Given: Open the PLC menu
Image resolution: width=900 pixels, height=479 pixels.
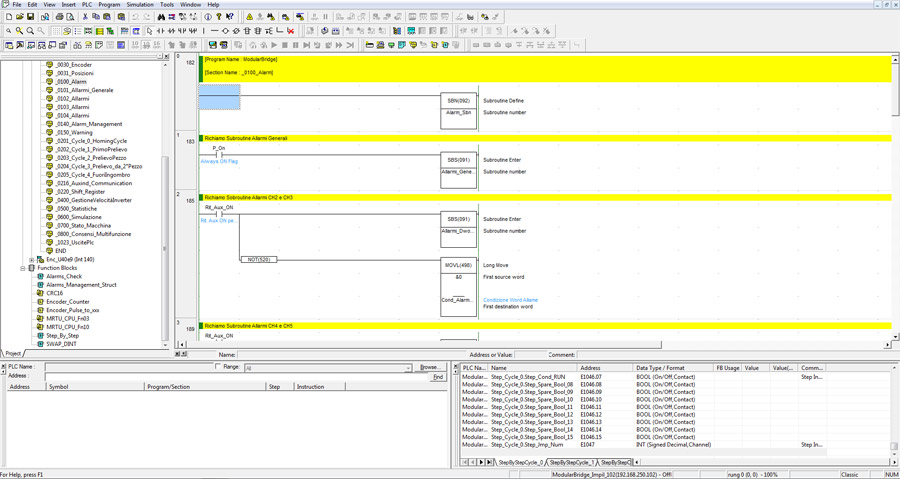Looking at the screenshot, I should pos(87,5).
